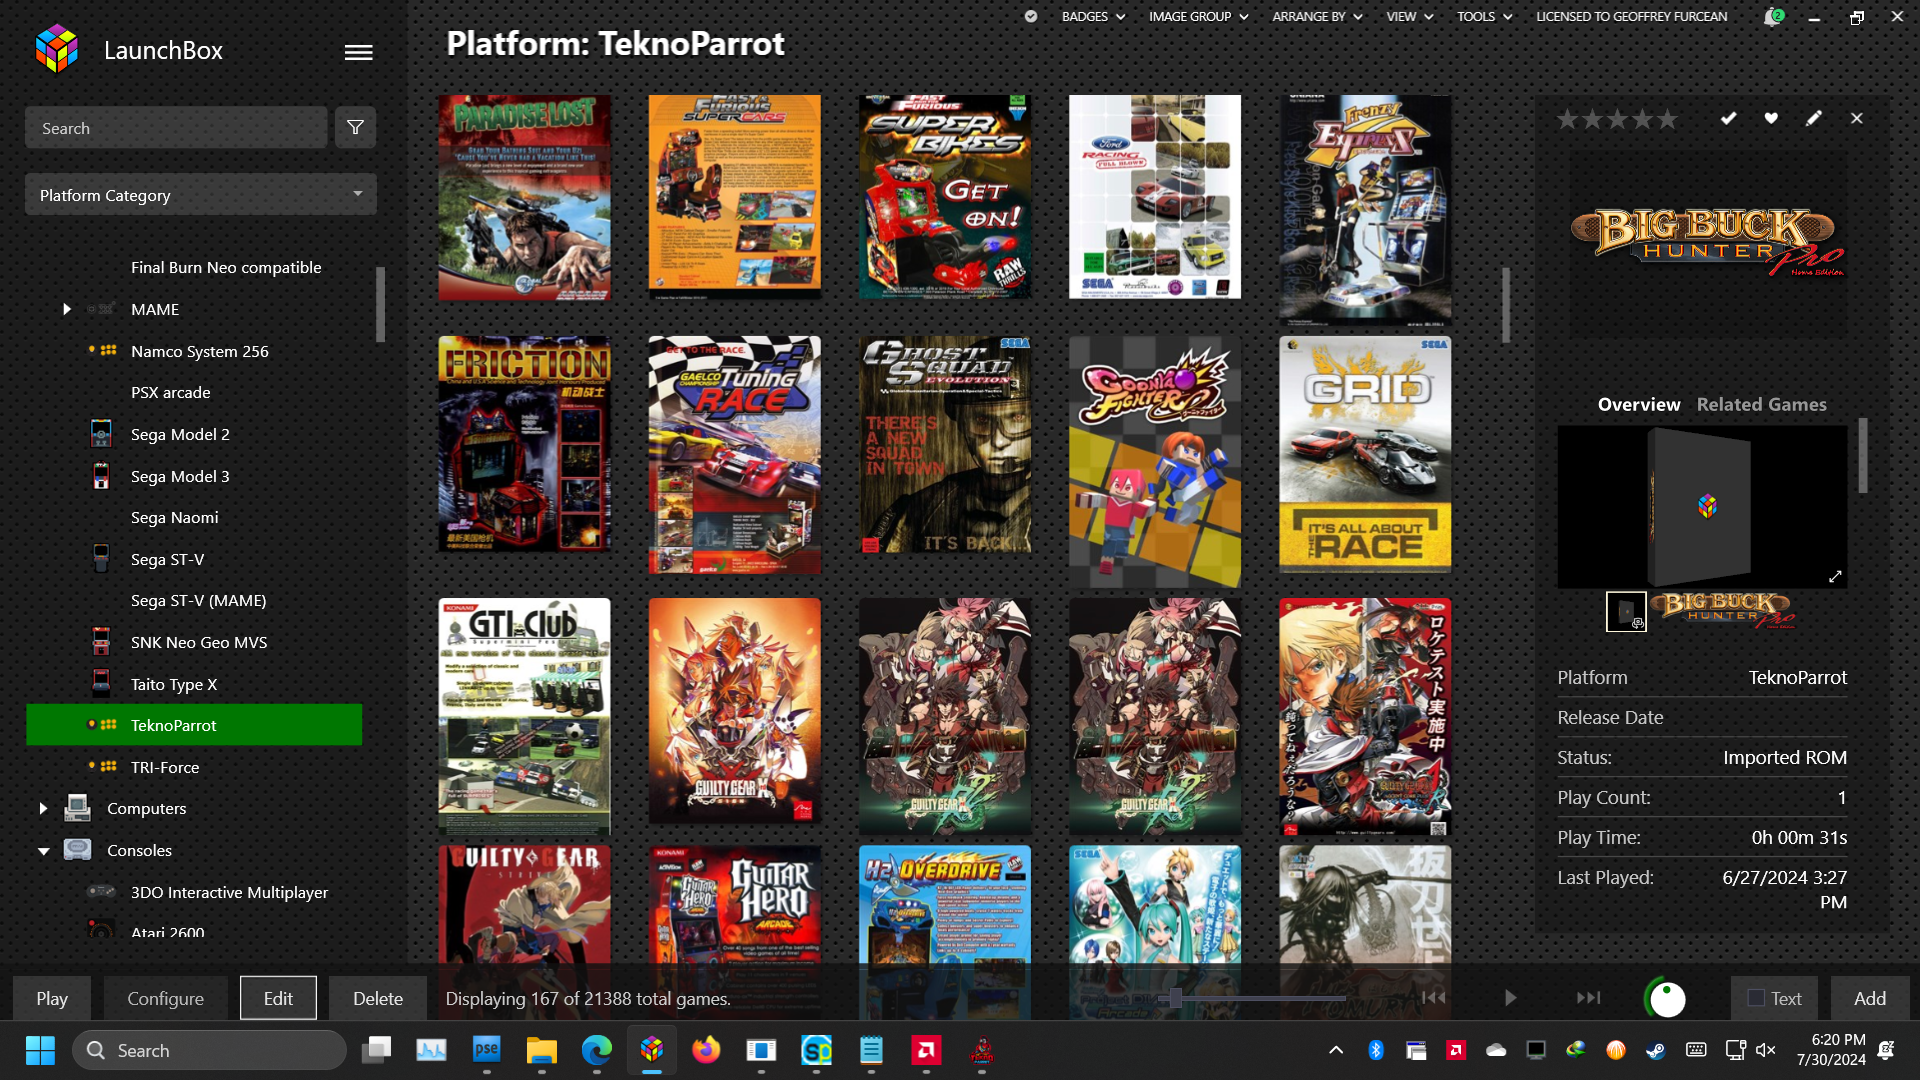Open the ARRANGE BY dropdown
Image resolution: width=1920 pixels, height=1080 pixels.
pos(1317,17)
